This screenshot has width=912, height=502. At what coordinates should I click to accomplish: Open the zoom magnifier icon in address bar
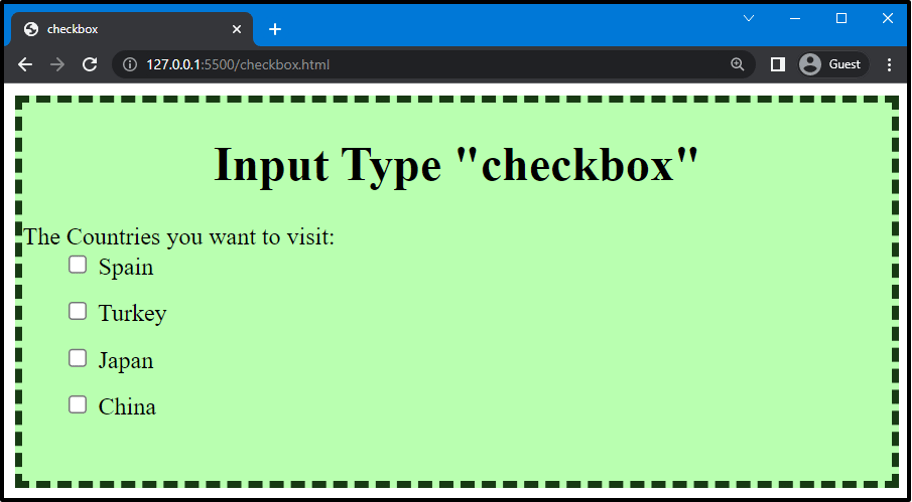tap(737, 64)
